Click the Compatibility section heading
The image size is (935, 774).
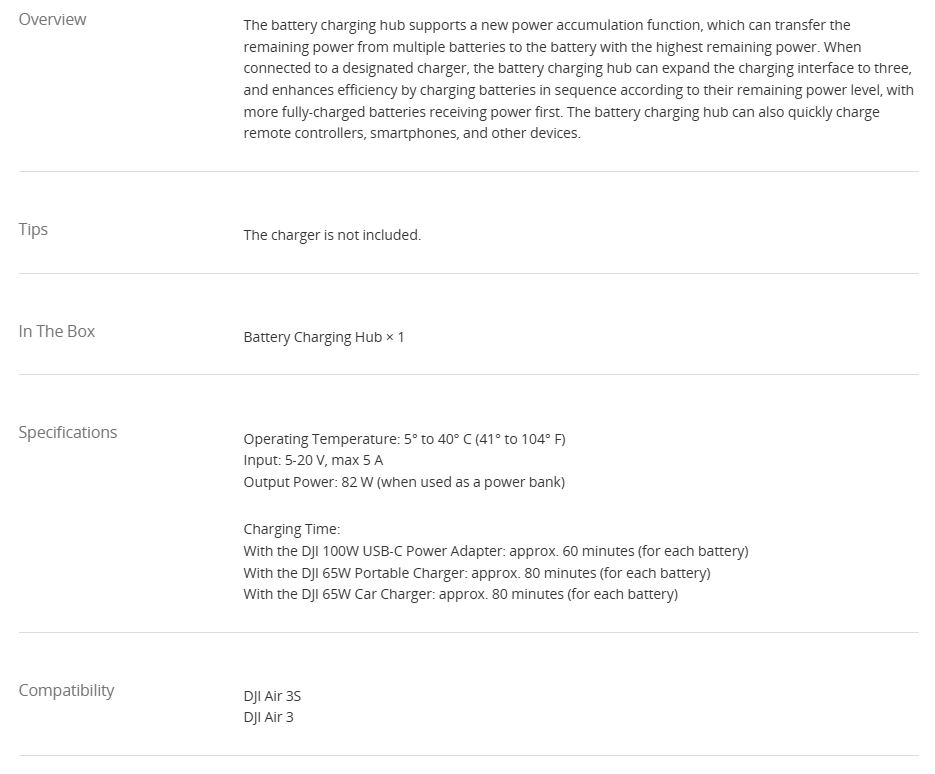(66, 690)
